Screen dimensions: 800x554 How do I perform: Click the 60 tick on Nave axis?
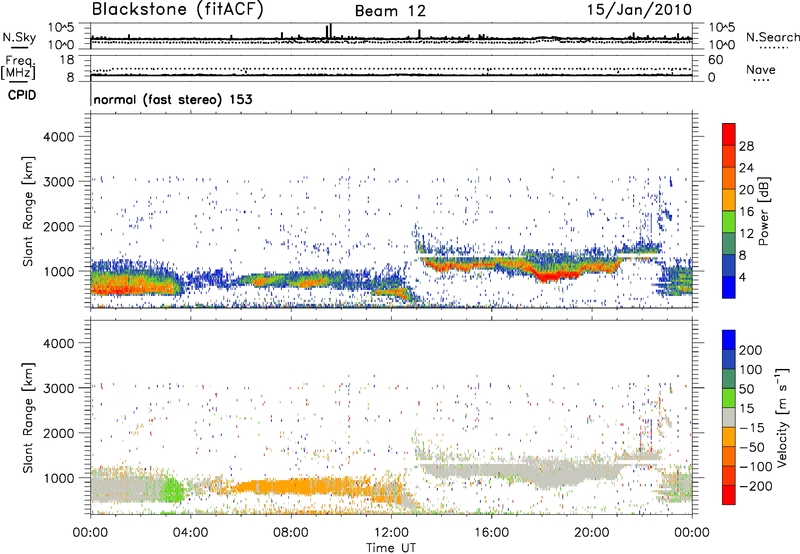click(x=715, y=60)
